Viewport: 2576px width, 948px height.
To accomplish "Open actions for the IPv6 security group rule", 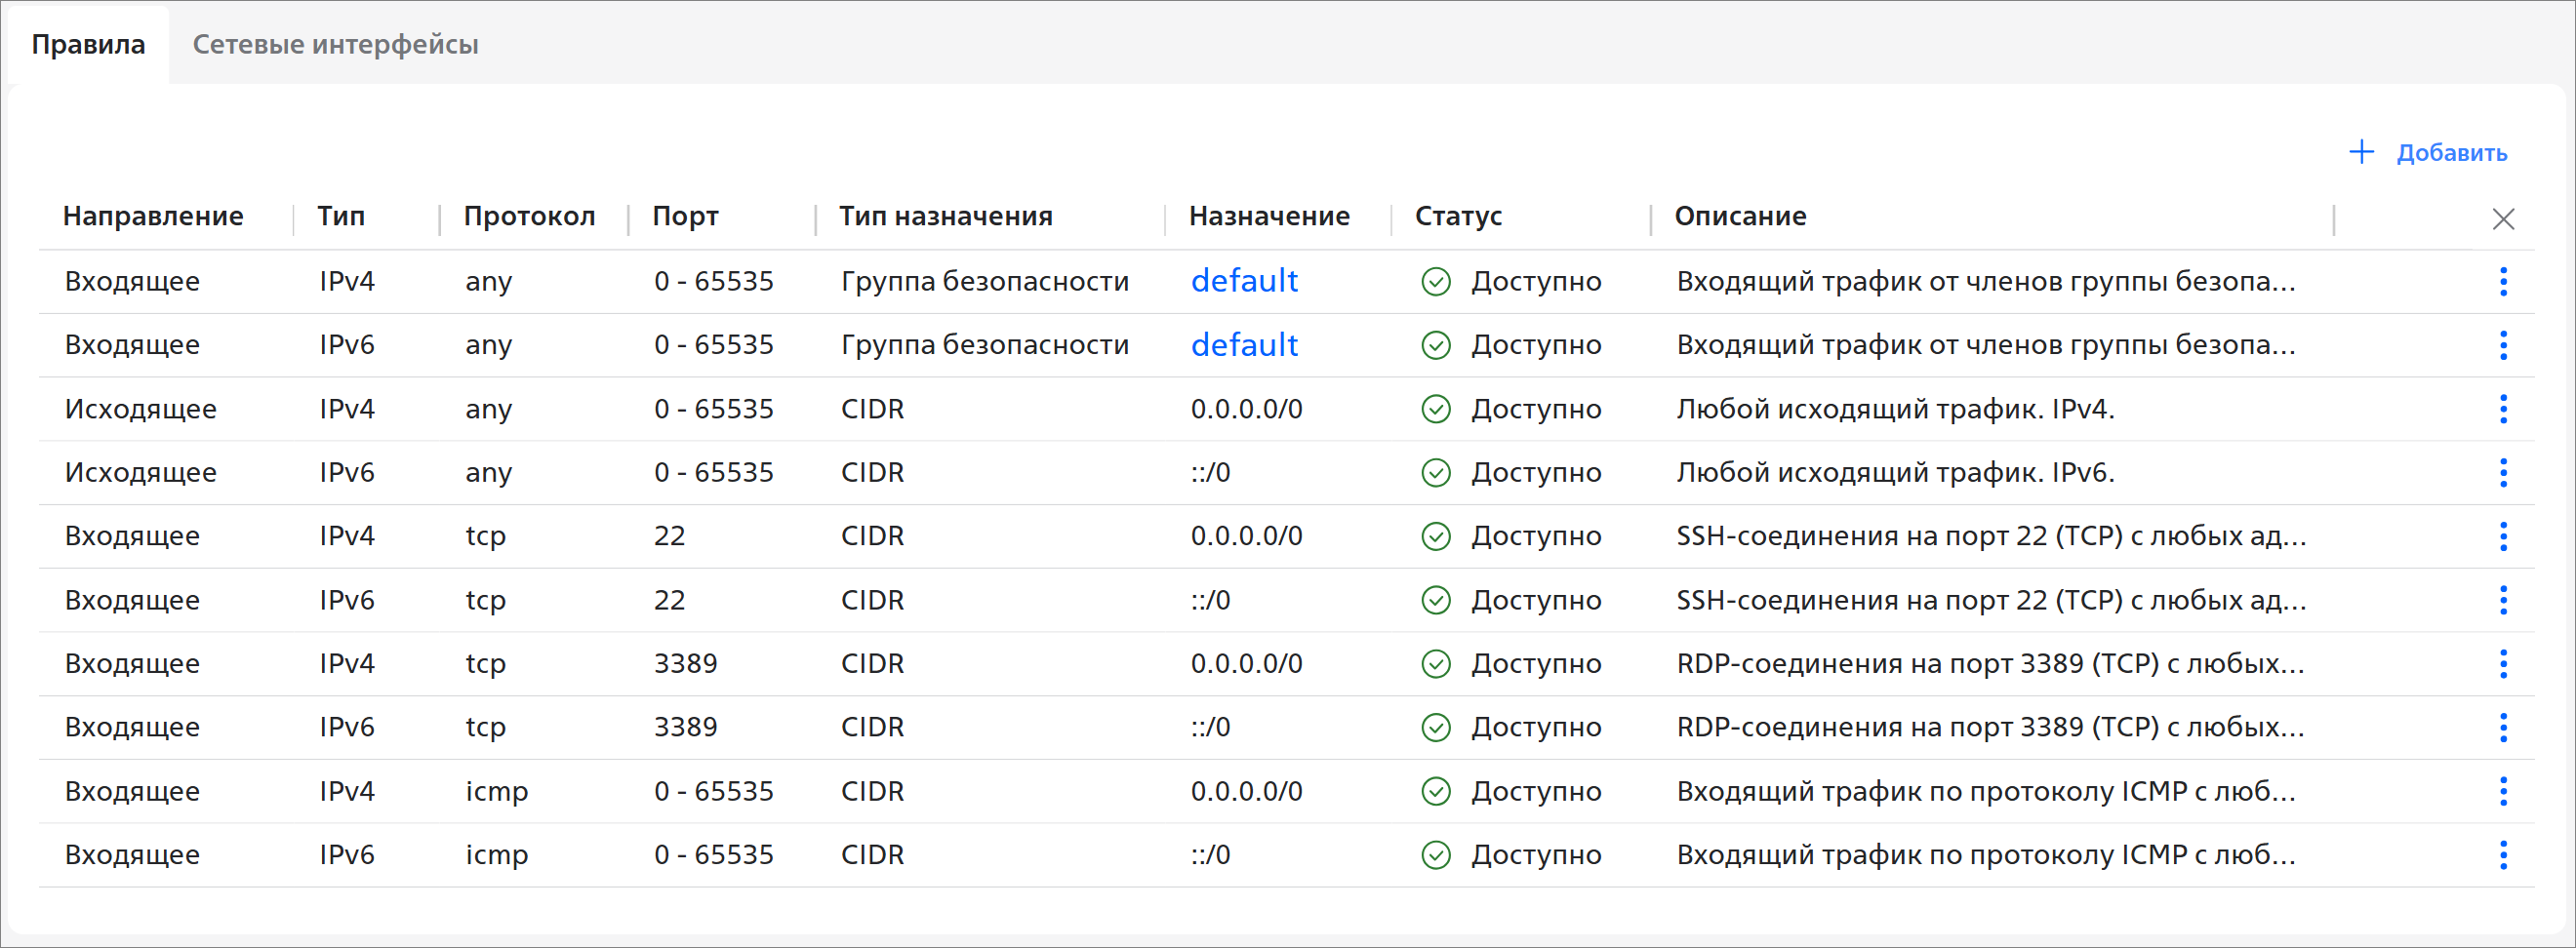I will [x=2503, y=345].
